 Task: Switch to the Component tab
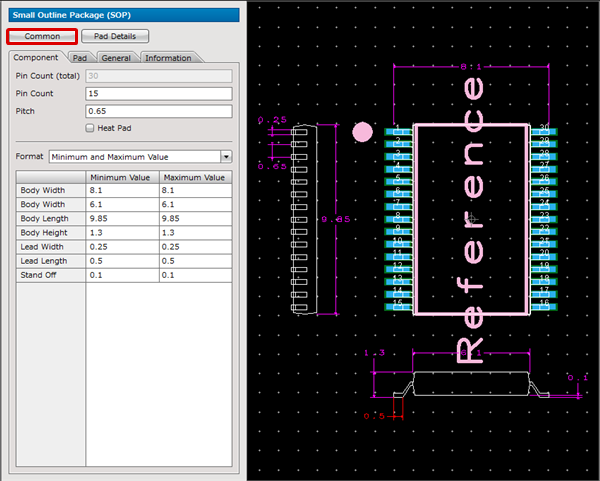point(35,58)
